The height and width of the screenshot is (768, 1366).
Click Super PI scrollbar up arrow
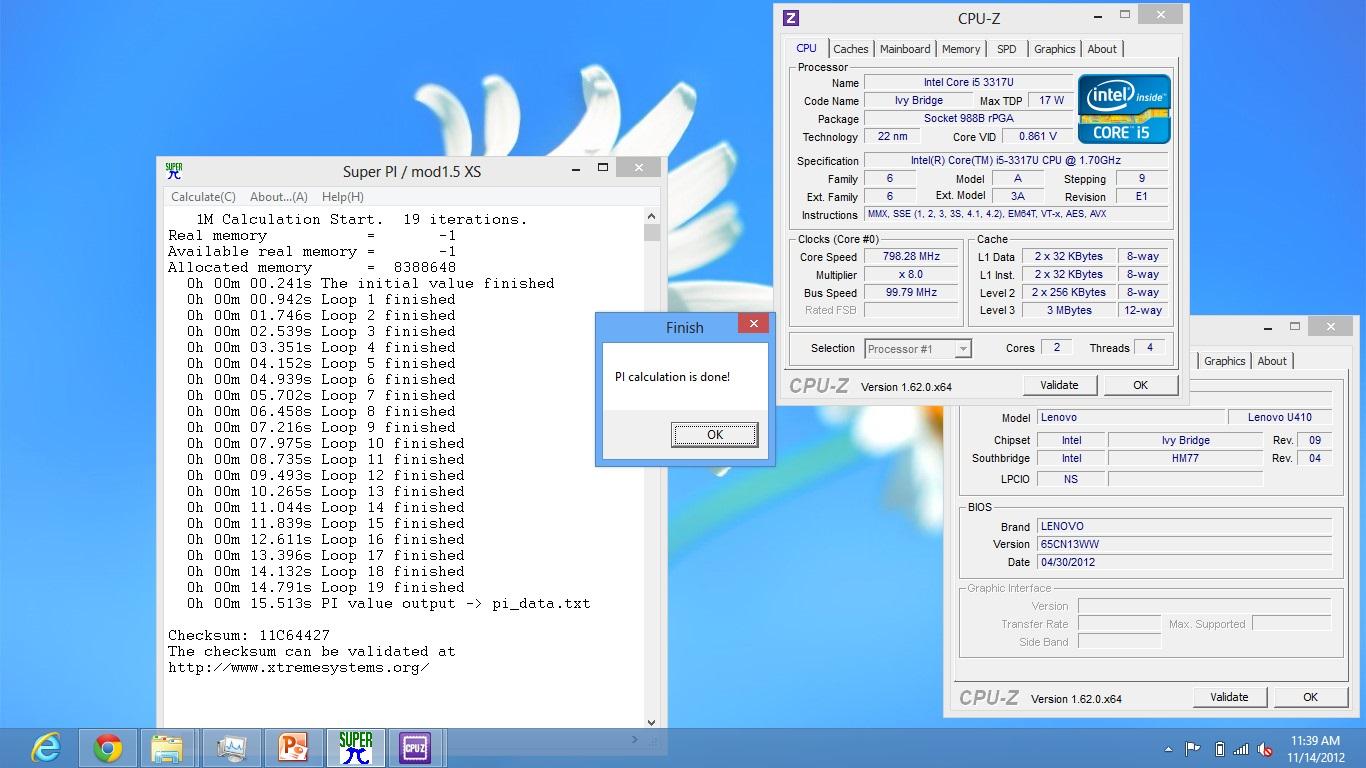click(x=652, y=216)
